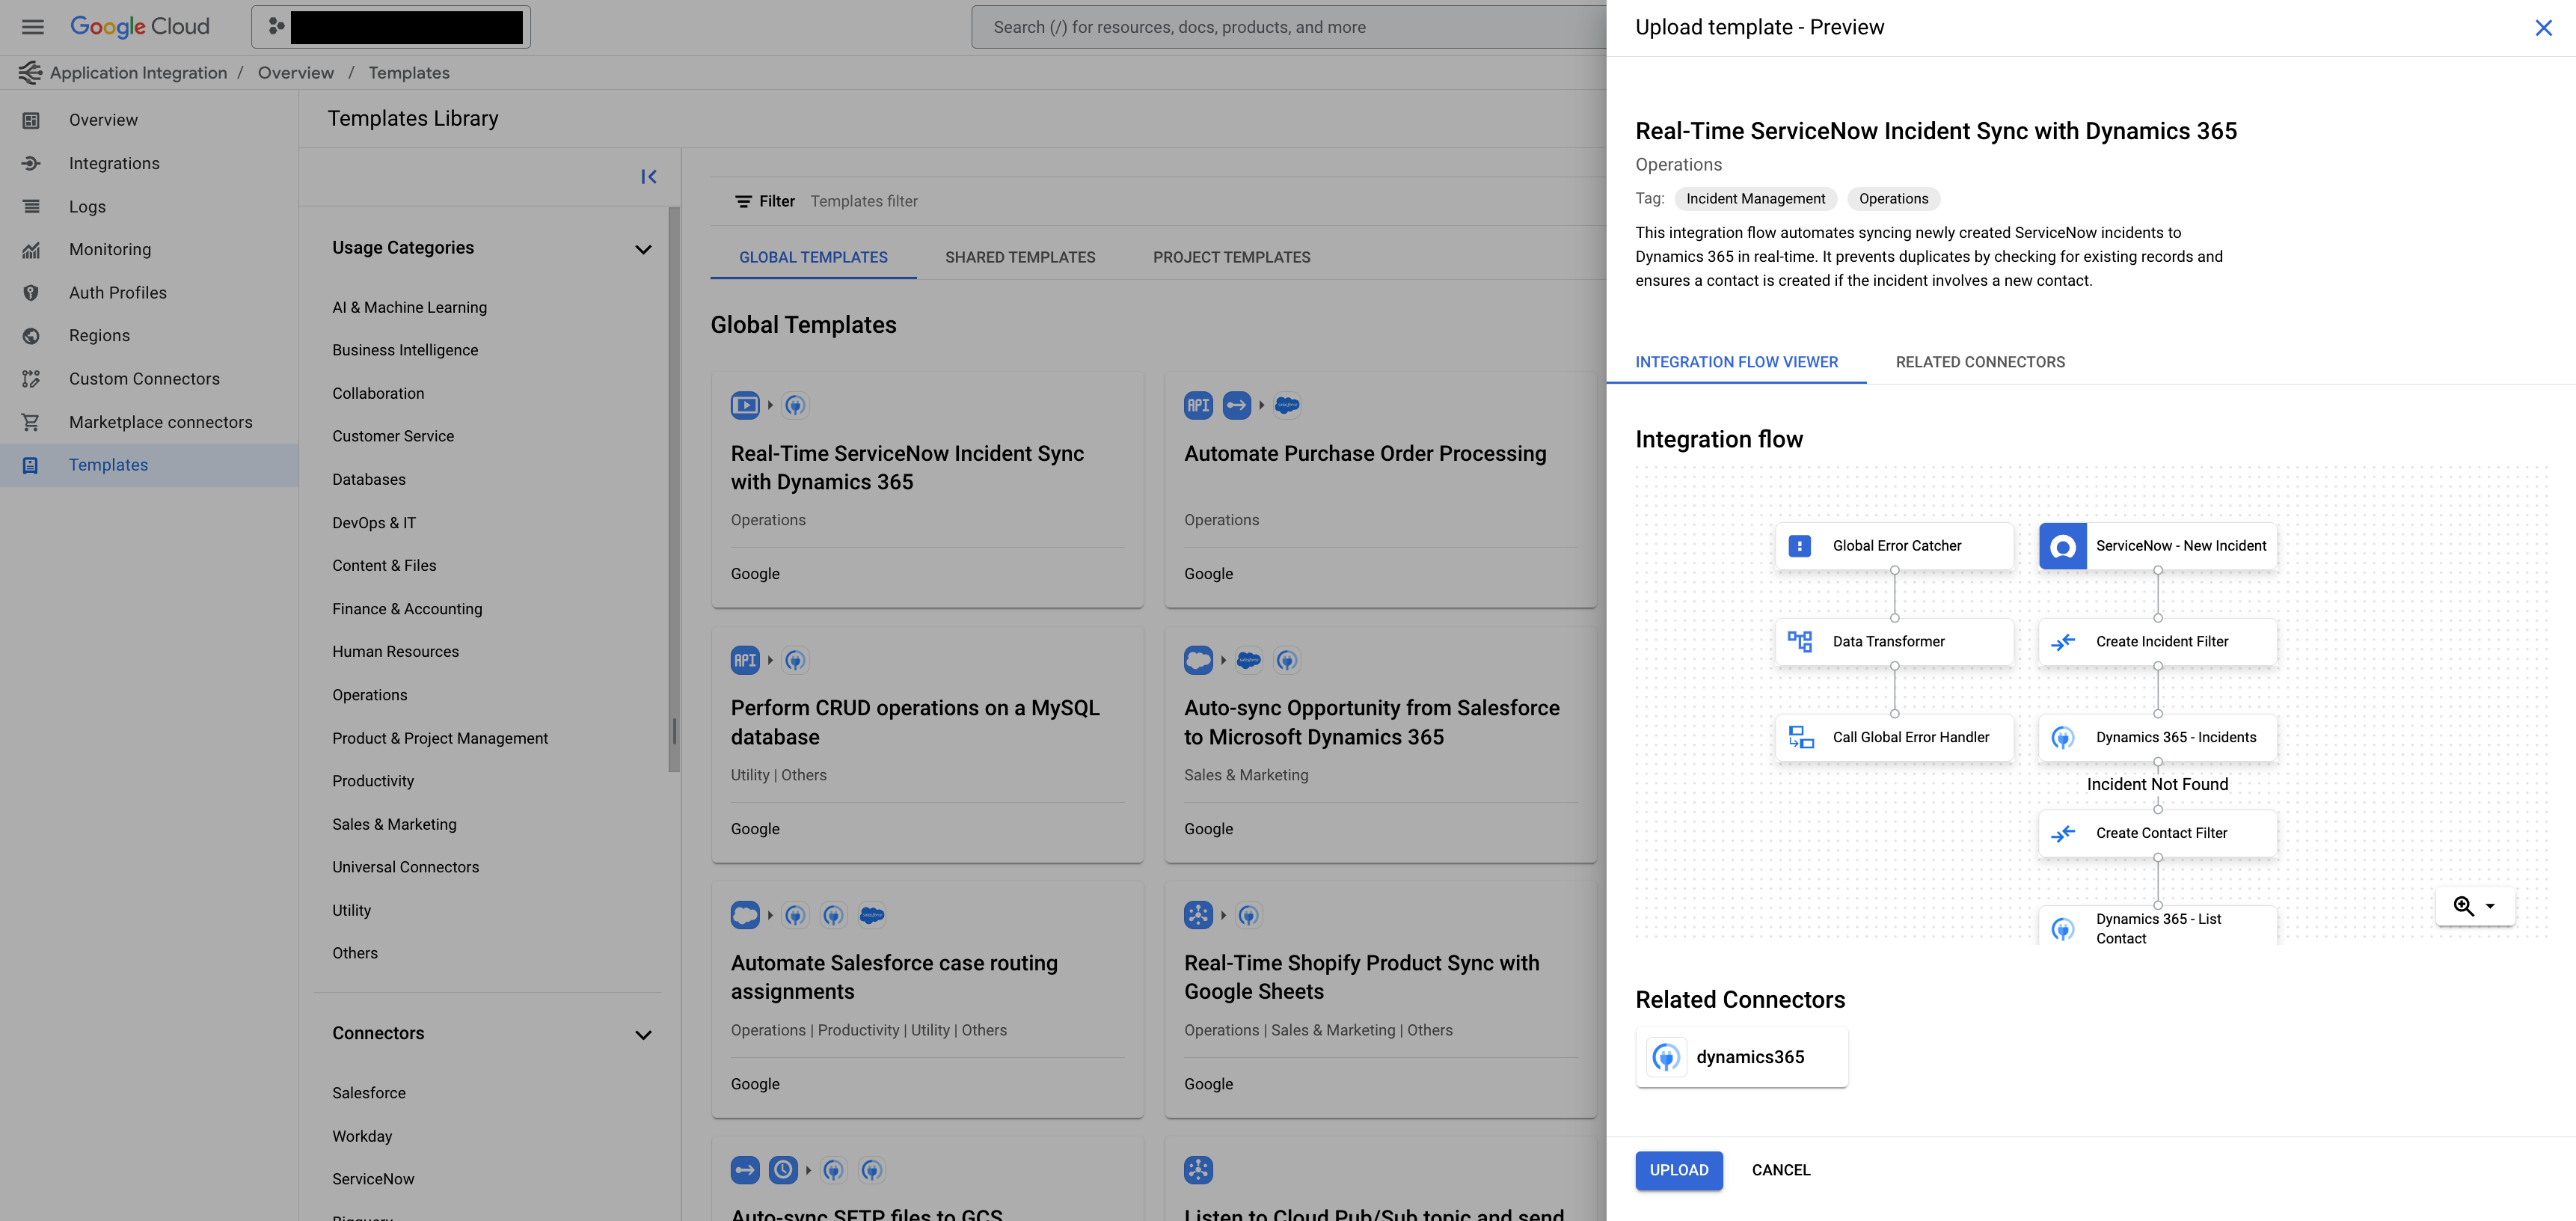The height and width of the screenshot is (1221, 2576).
Task: Click CANCEL to dismiss upload dialog
Action: 1781,1170
